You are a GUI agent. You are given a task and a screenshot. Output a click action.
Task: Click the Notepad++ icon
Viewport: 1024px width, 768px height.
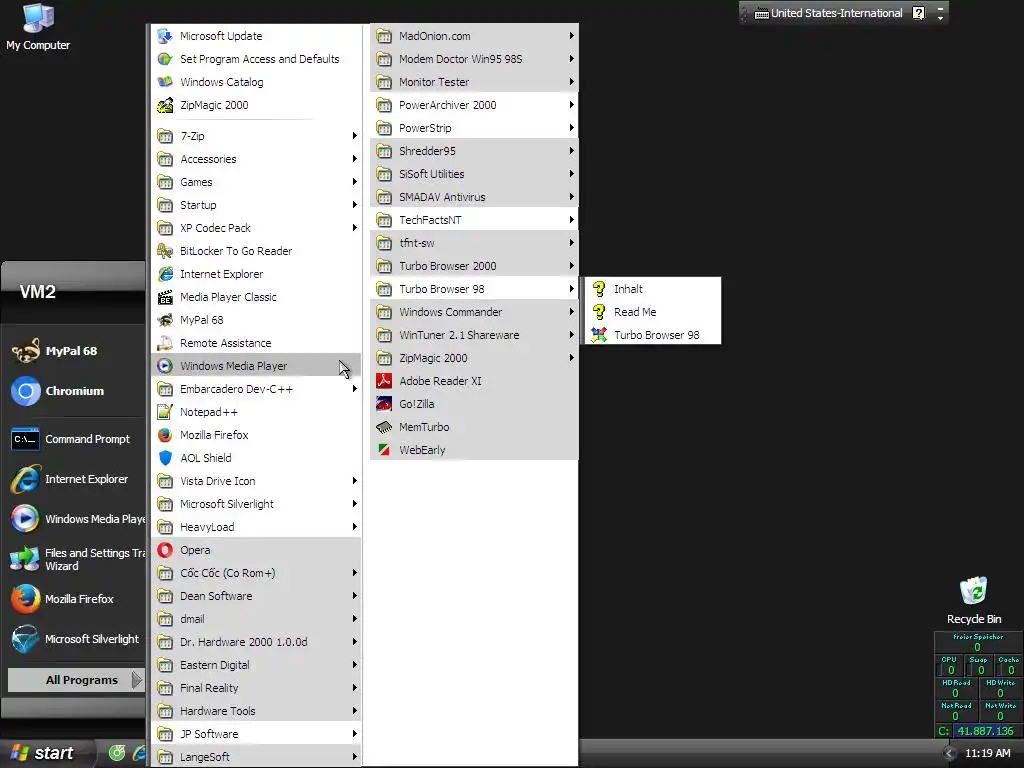click(165, 412)
